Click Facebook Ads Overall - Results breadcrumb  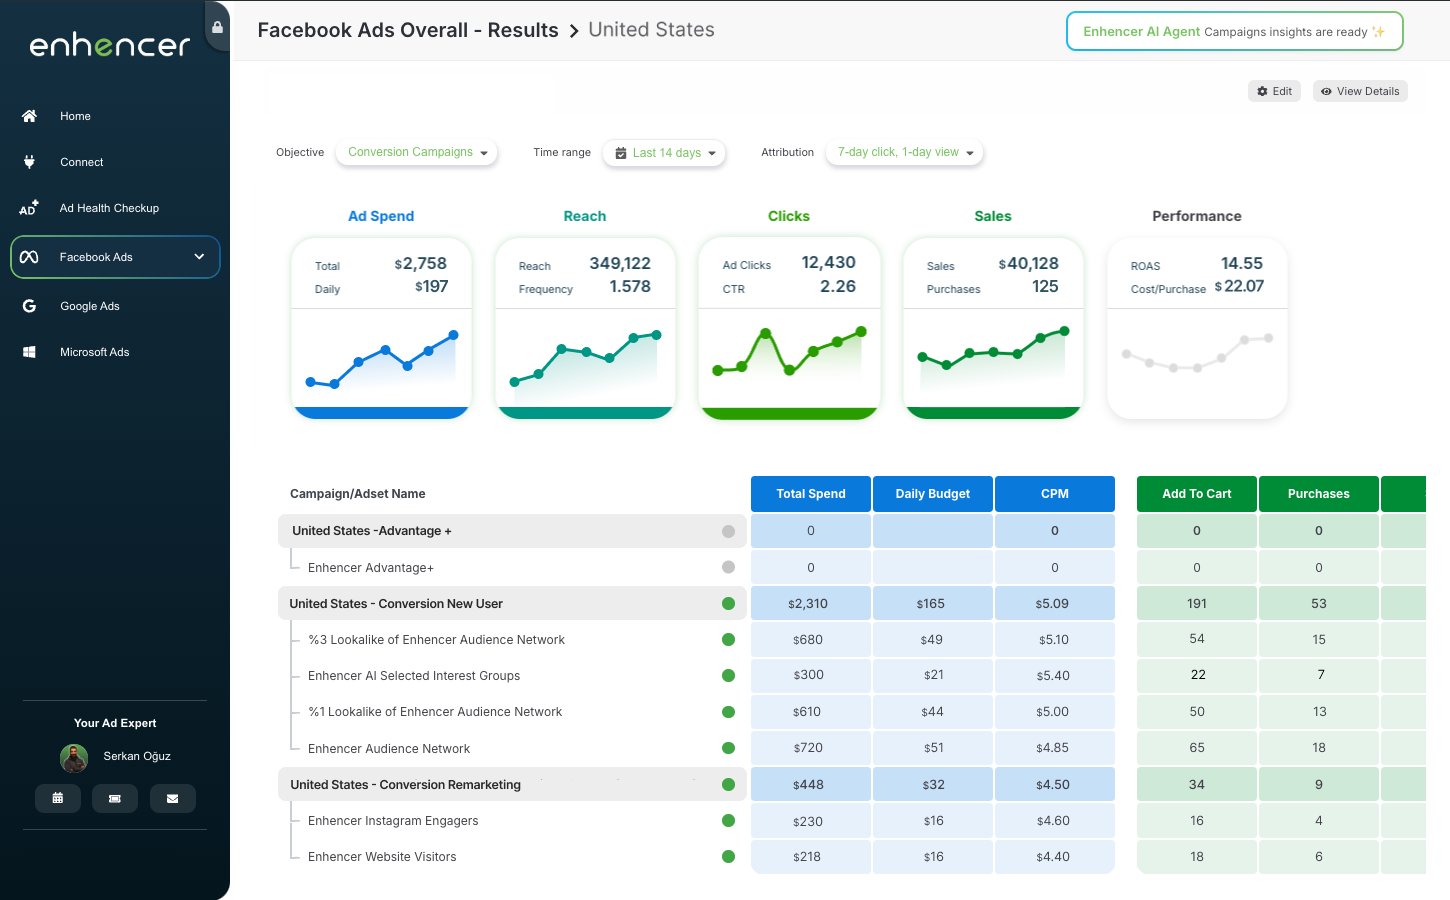tap(408, 30)
